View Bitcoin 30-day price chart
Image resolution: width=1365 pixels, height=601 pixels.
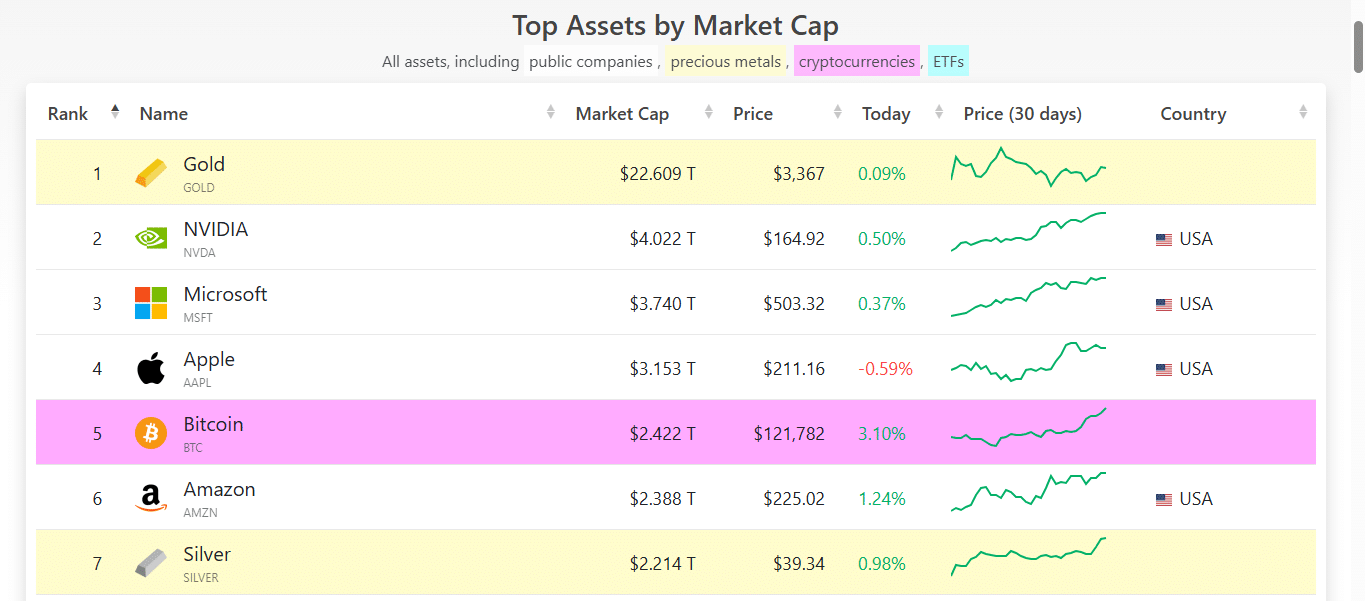coord(1028,430)
